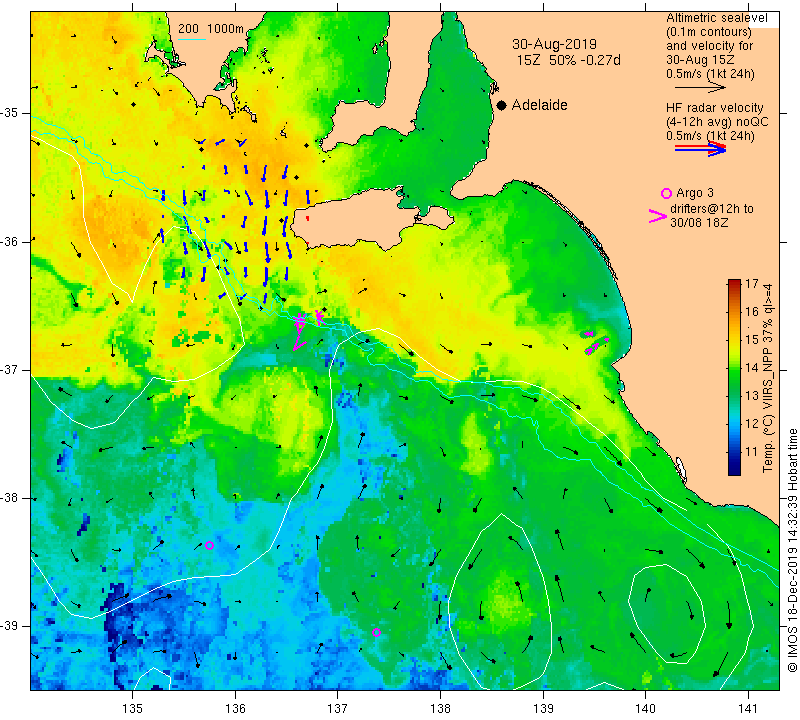The height and width of the screenshot is (720, 800).
Task: Click the small closed sea-level contour near 140.3E
Action: pos(667,614)
